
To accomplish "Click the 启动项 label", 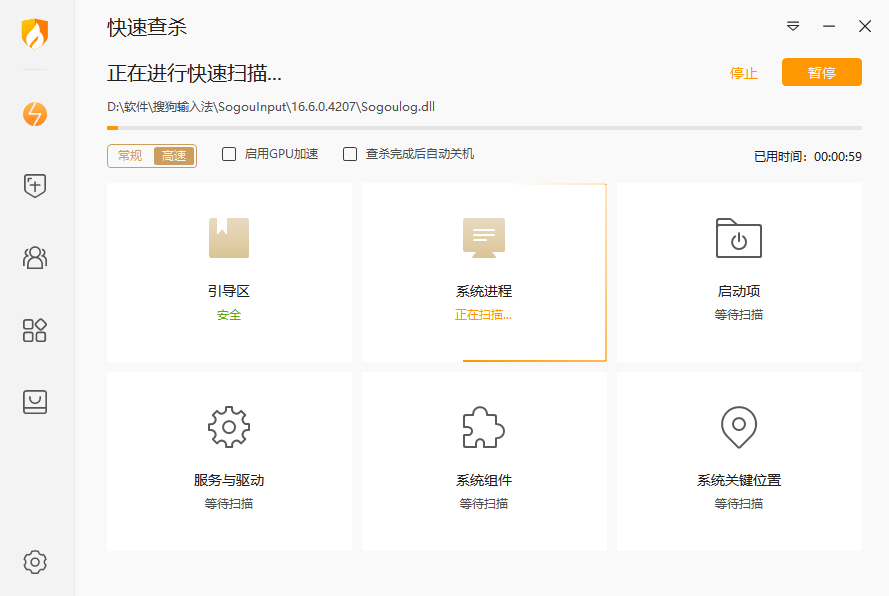I will coord(739,291).
